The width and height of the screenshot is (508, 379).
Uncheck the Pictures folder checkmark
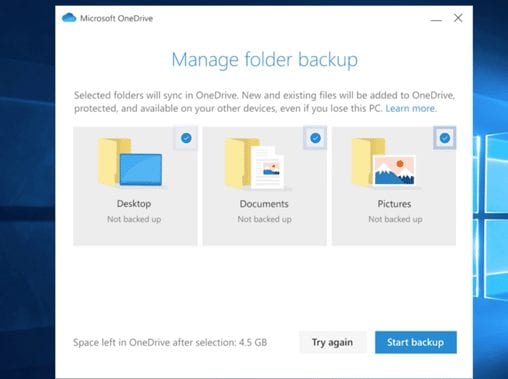click(445, 138)
